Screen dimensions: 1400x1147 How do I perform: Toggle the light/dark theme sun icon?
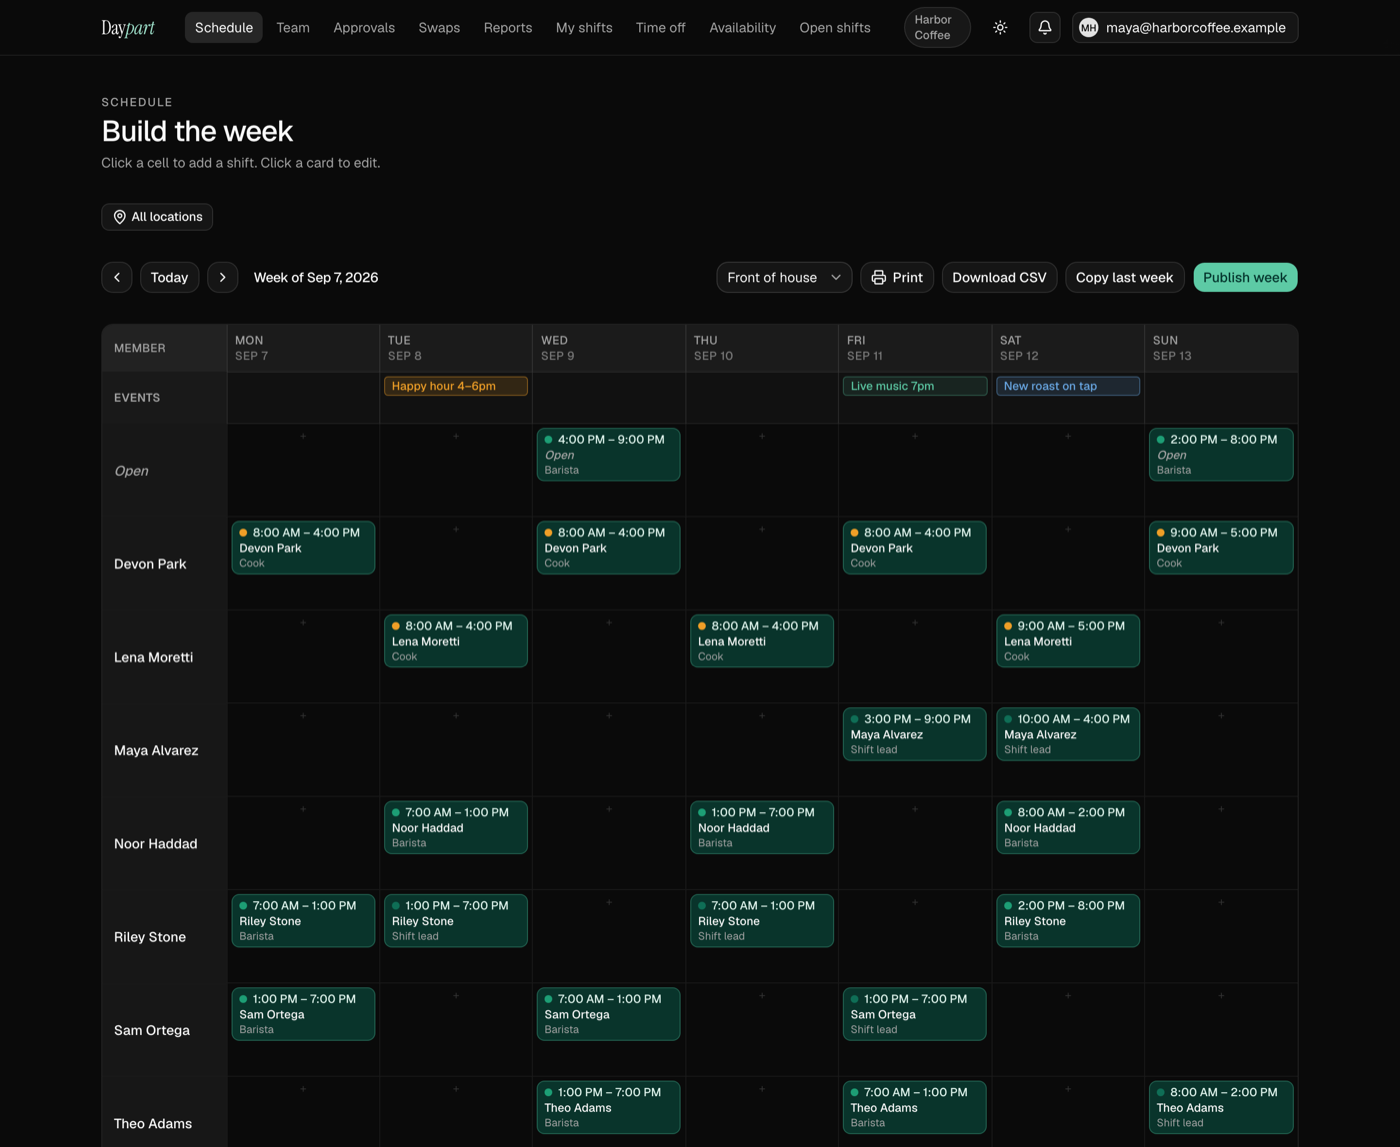click(1000, 28)
